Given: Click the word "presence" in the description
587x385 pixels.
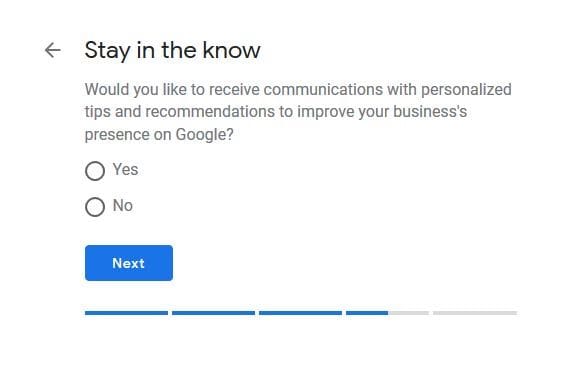Looking at the screenshot, I should tap(117, 135).
